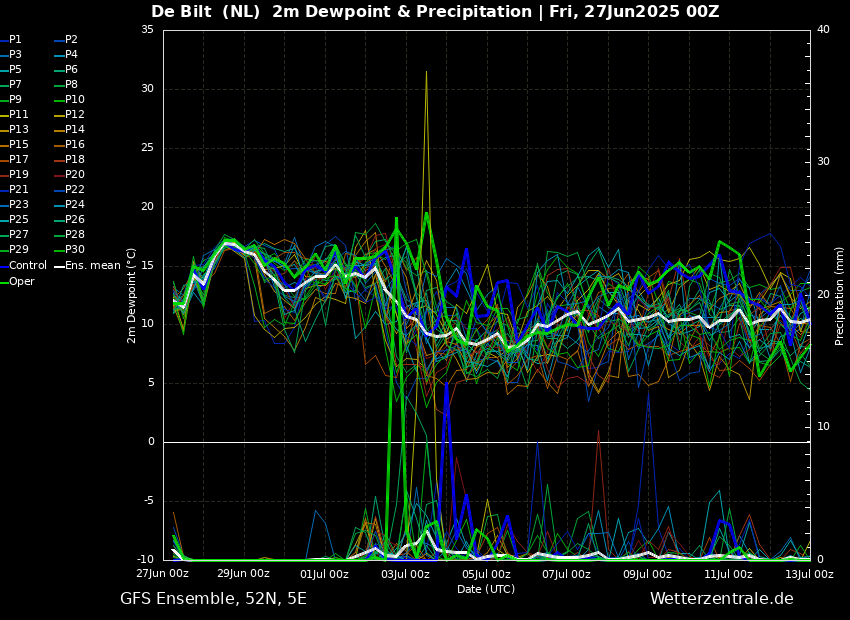Click the P22 legend entry
The image size is (850, 620).
click(x=74, y=190)
